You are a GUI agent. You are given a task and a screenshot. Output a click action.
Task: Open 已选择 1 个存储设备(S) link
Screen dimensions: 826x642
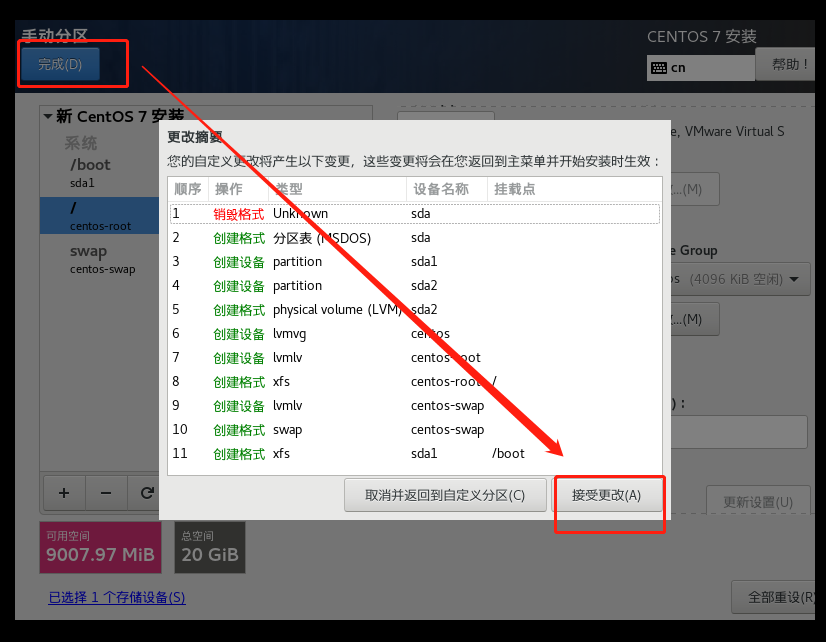117,597
